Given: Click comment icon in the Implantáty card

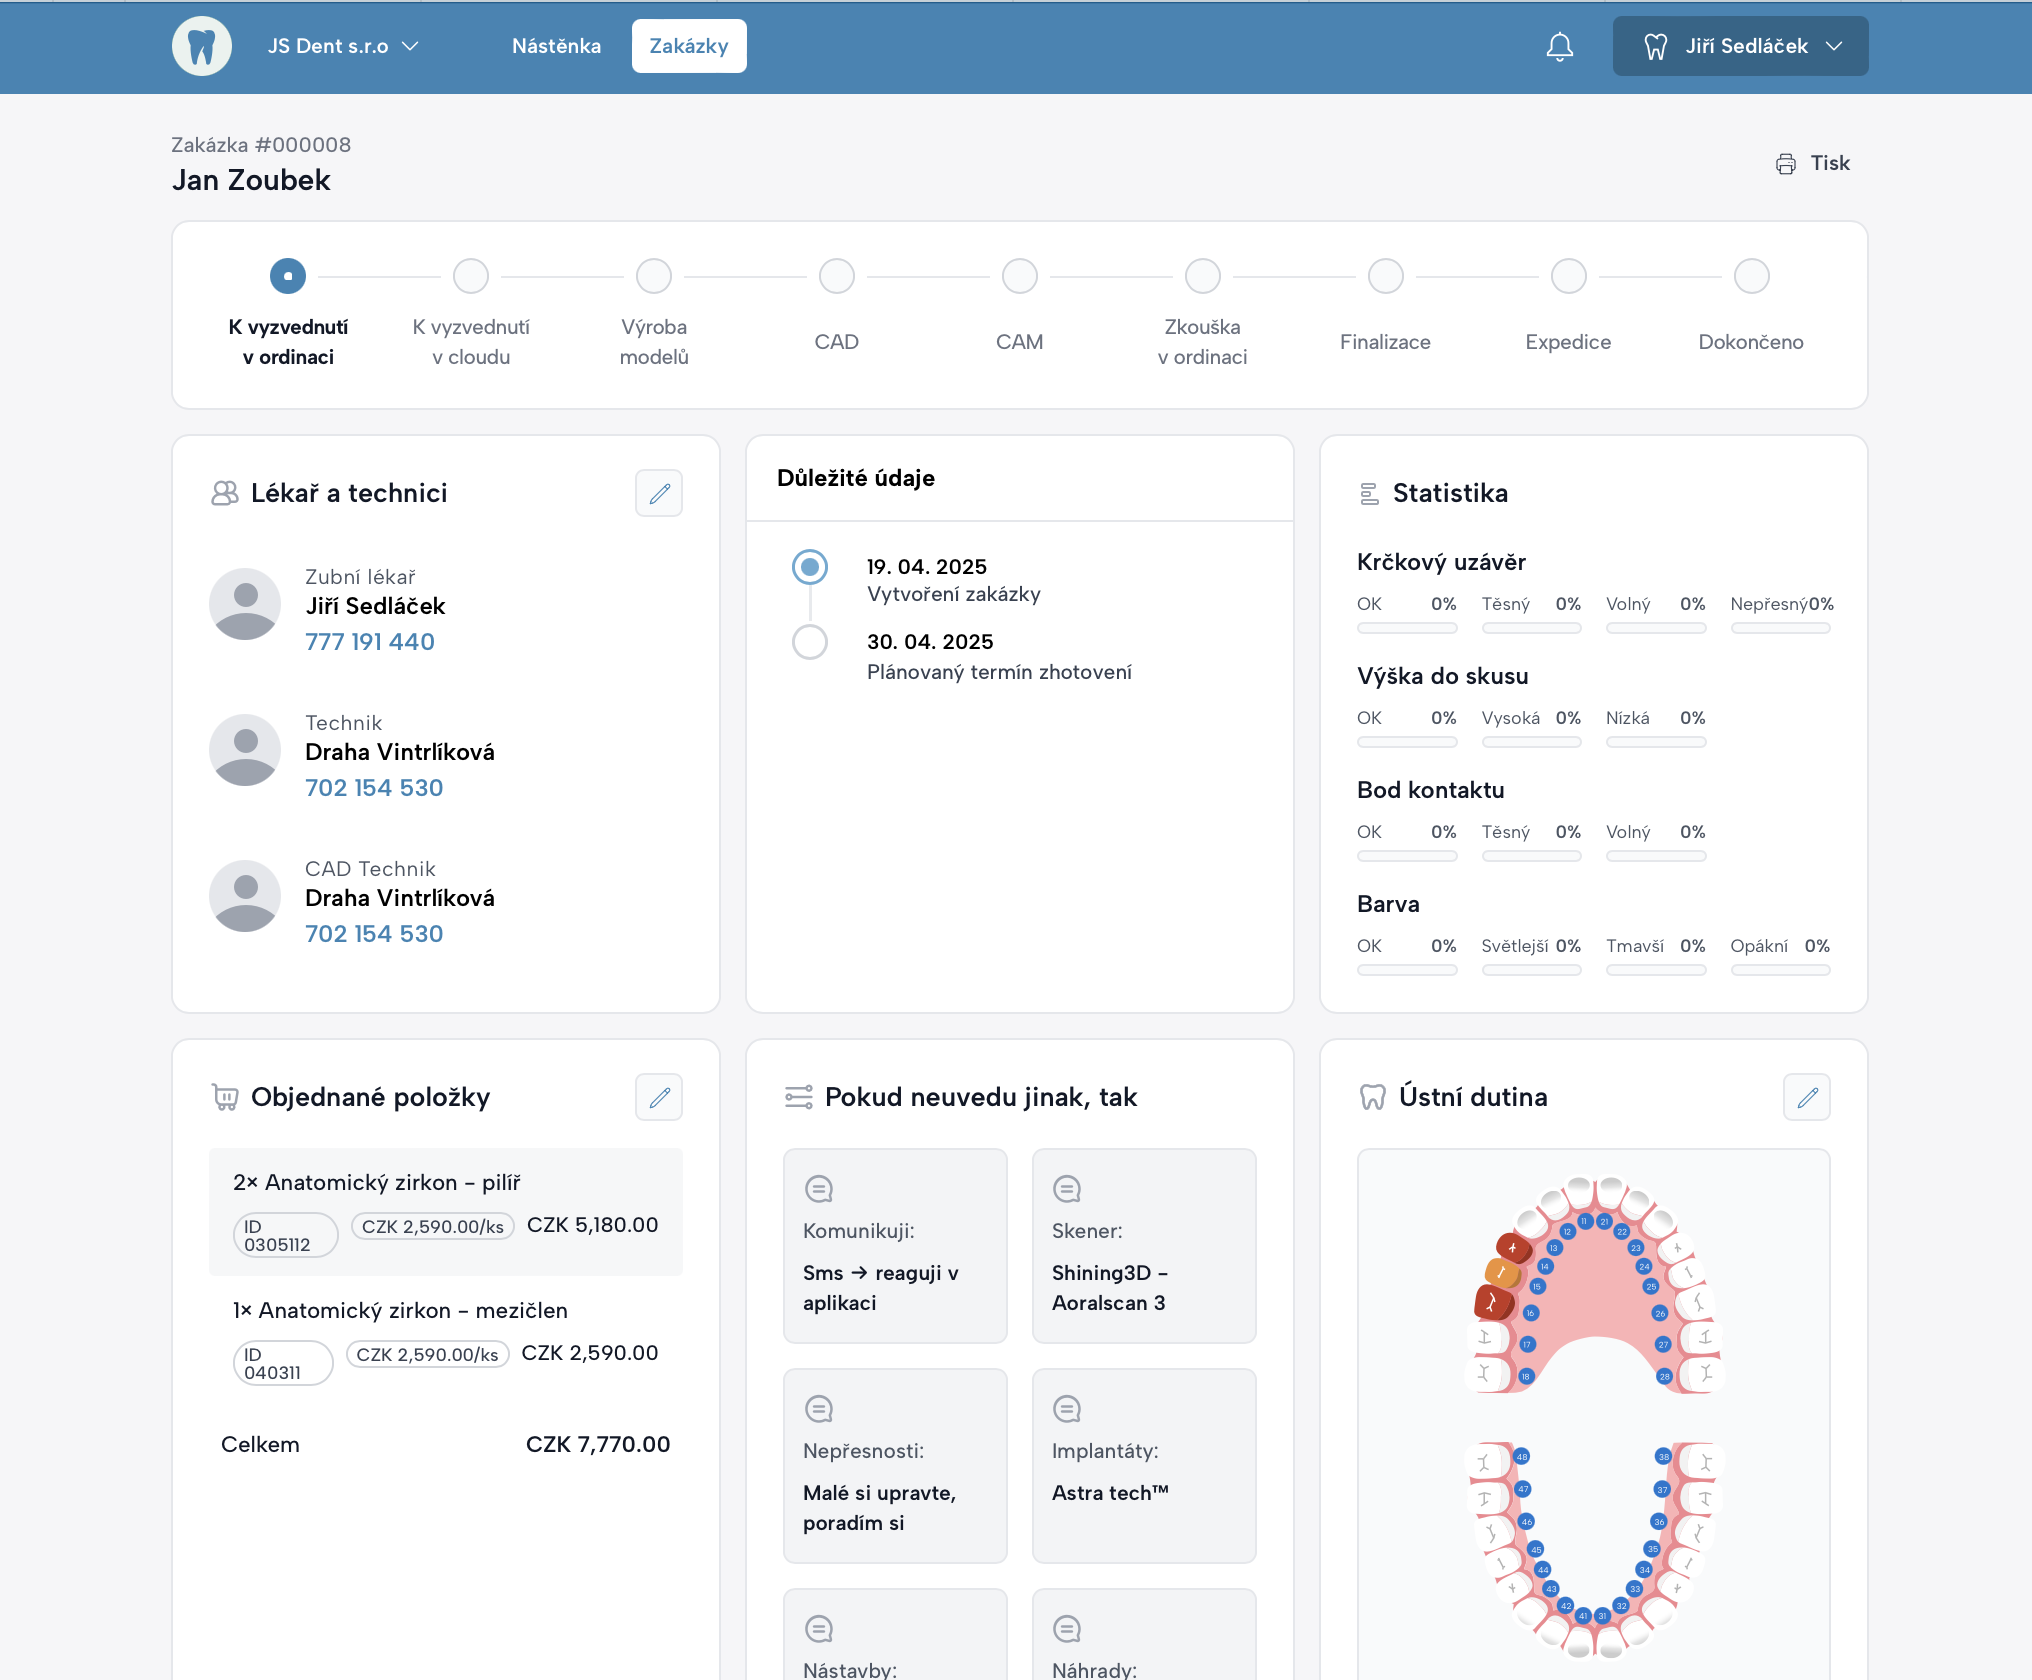Looking at the screenshot, I should 1067,1409.
